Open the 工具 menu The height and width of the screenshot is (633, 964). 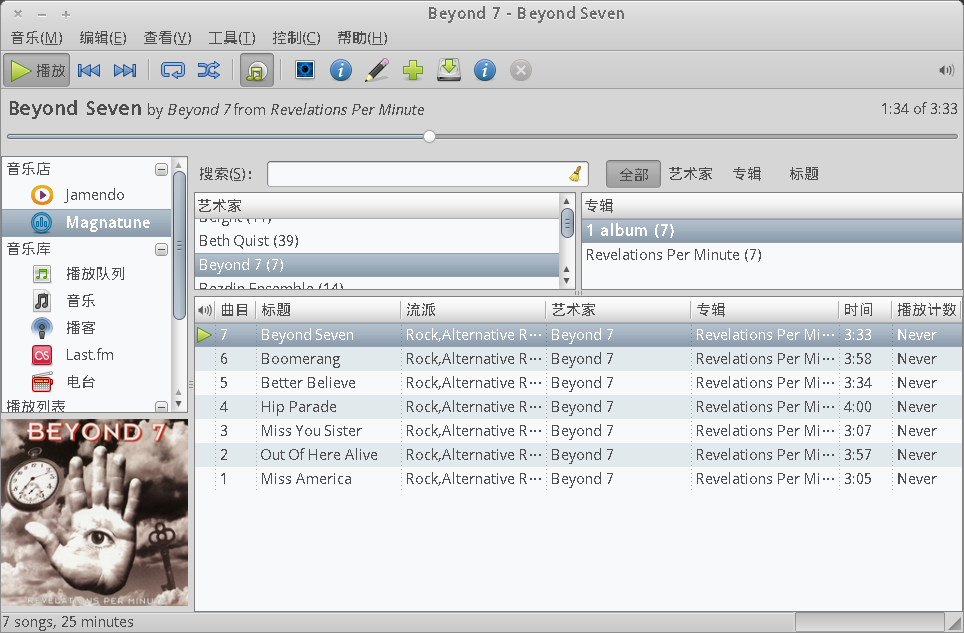pos(231,38)
